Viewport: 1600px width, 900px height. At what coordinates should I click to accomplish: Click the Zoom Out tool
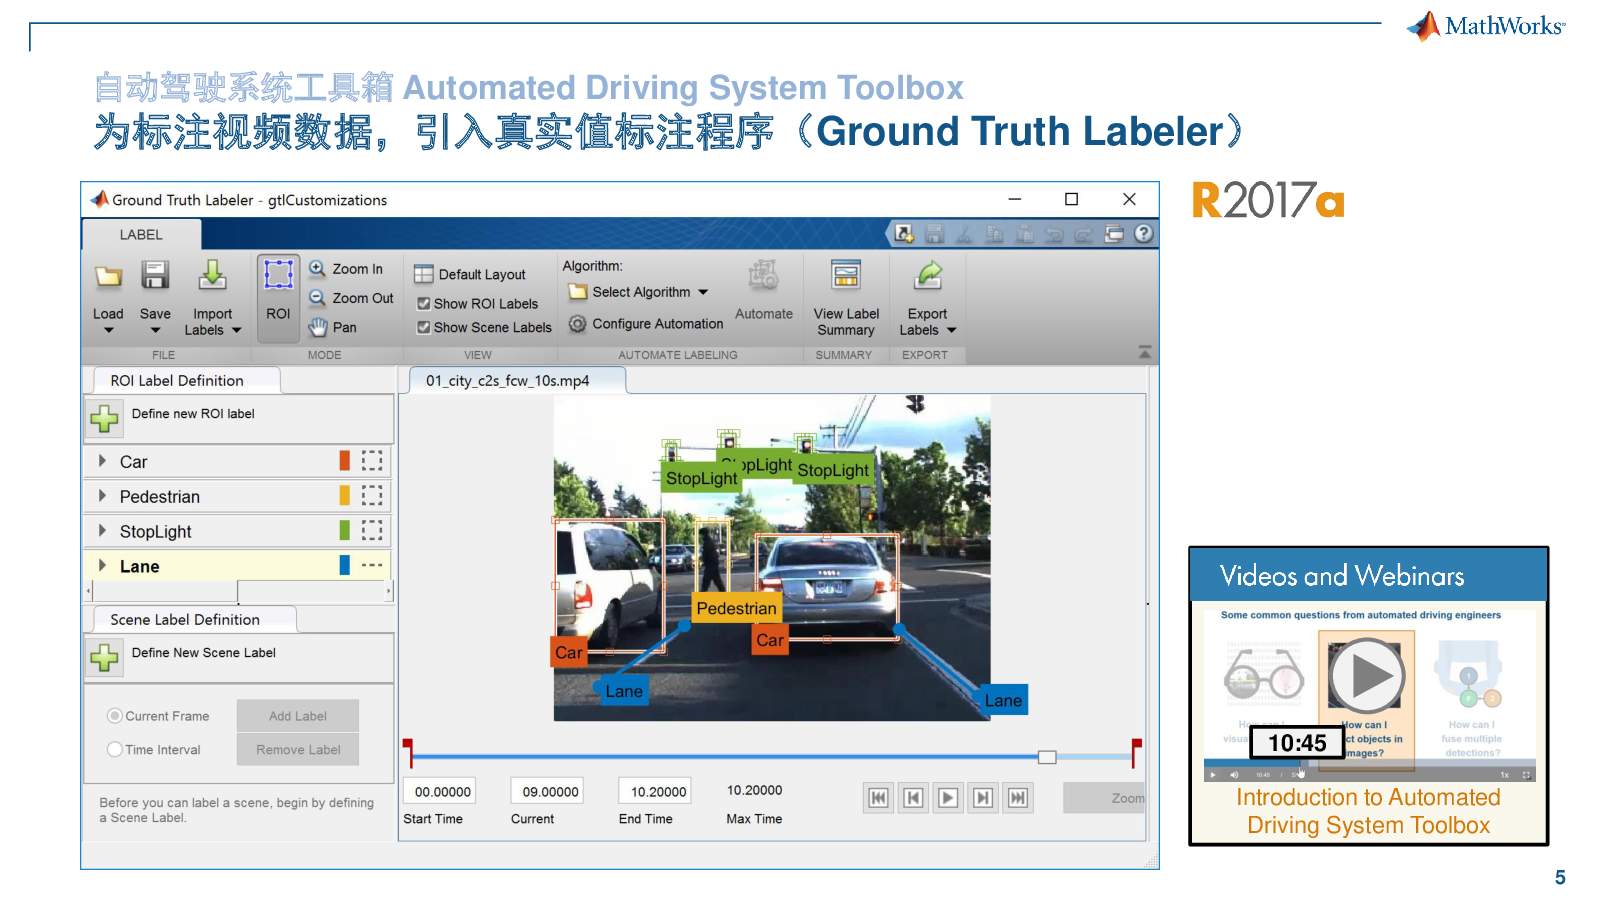click(x=351, y=298)
